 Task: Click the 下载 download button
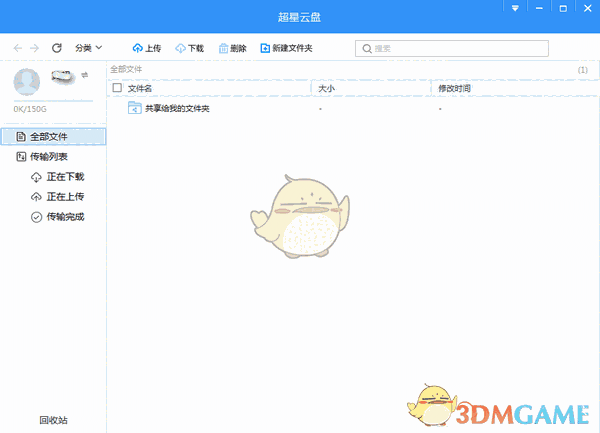(189, 48)
